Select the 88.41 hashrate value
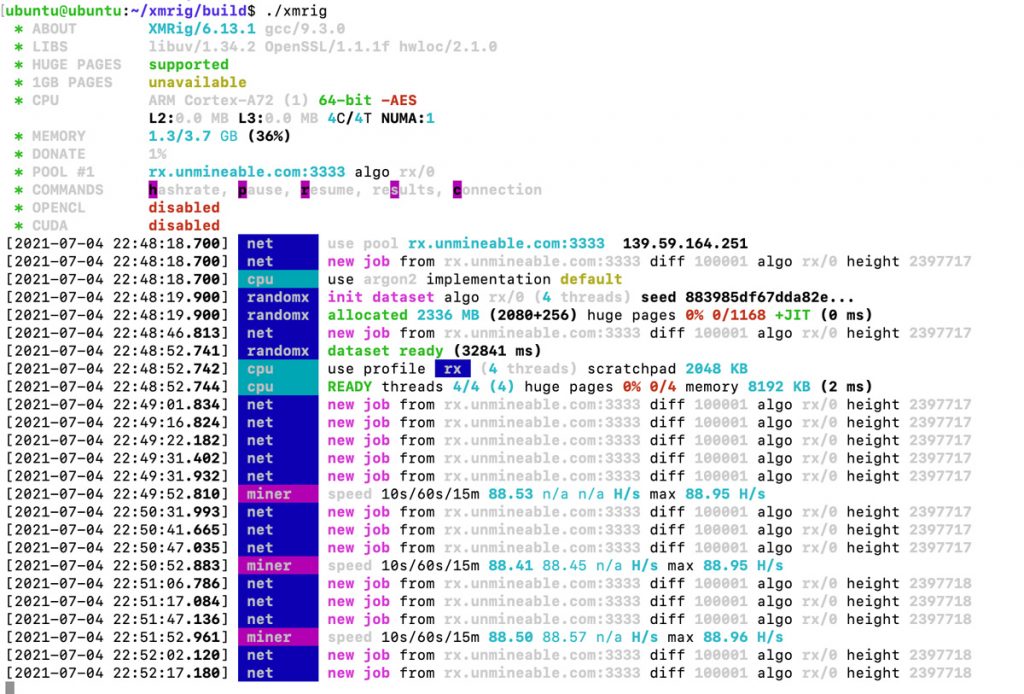Screen dimensions: 1024x694 tap(511, 565)
